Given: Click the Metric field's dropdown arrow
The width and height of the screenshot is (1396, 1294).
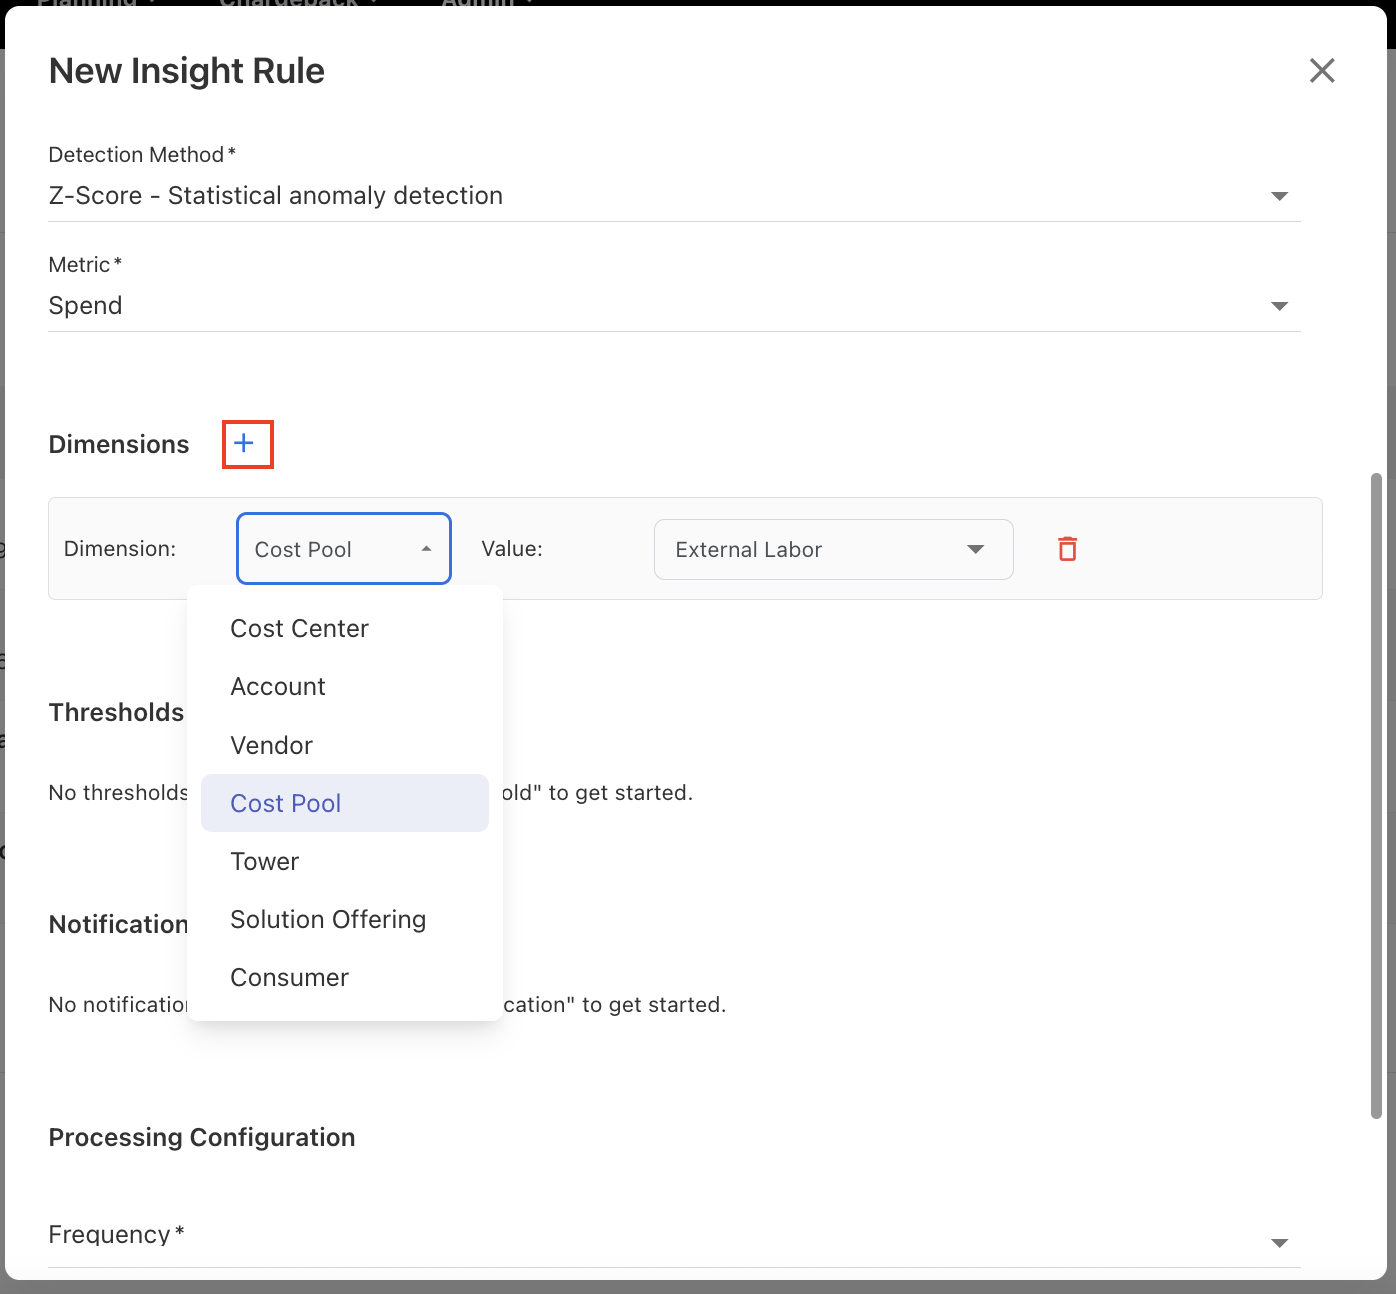Looking at the screenshot, I should (x=1279, y=306).
